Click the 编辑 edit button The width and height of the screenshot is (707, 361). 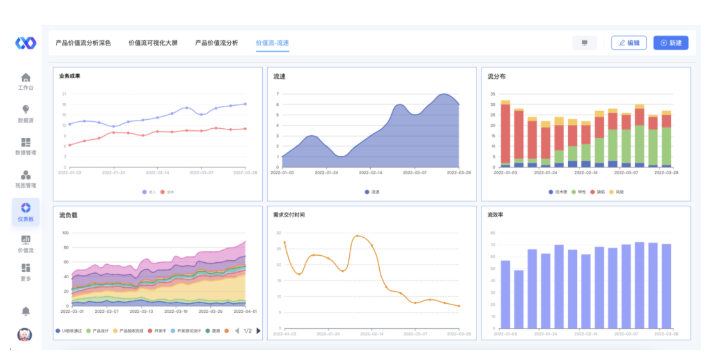pos(629,43)
